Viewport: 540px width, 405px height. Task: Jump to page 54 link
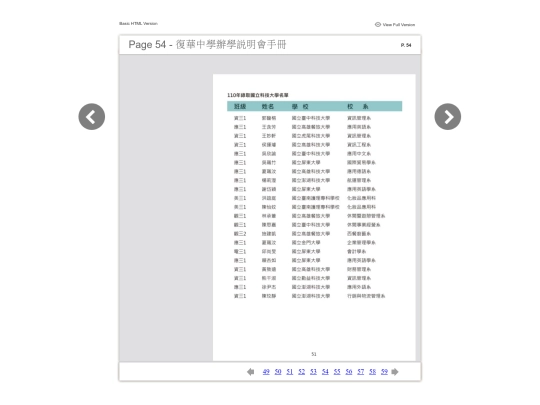(325, 372)
